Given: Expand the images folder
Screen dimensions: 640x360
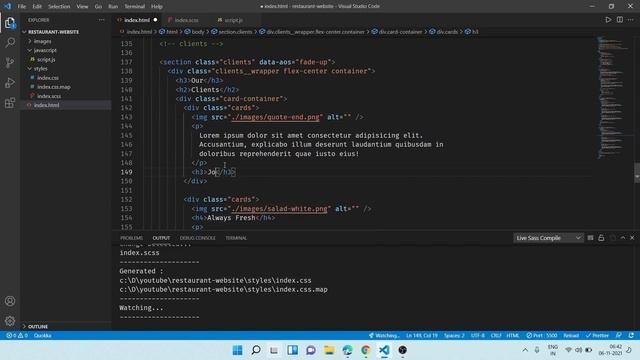Looking at the screenshot, I should (x=42, y=41).
